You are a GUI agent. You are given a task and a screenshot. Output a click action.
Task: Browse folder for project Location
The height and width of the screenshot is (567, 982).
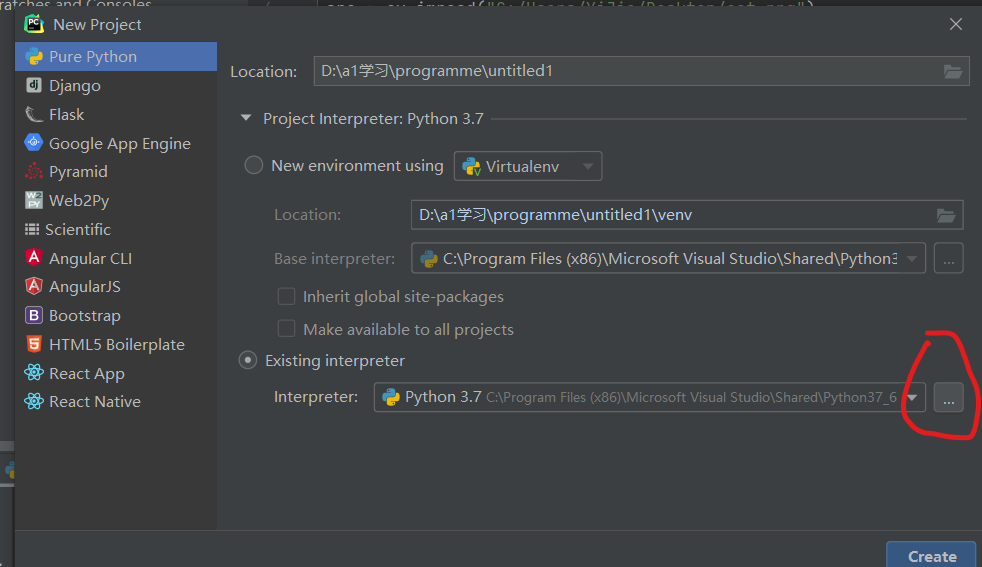pyautogui.click(x=953, y=71)
